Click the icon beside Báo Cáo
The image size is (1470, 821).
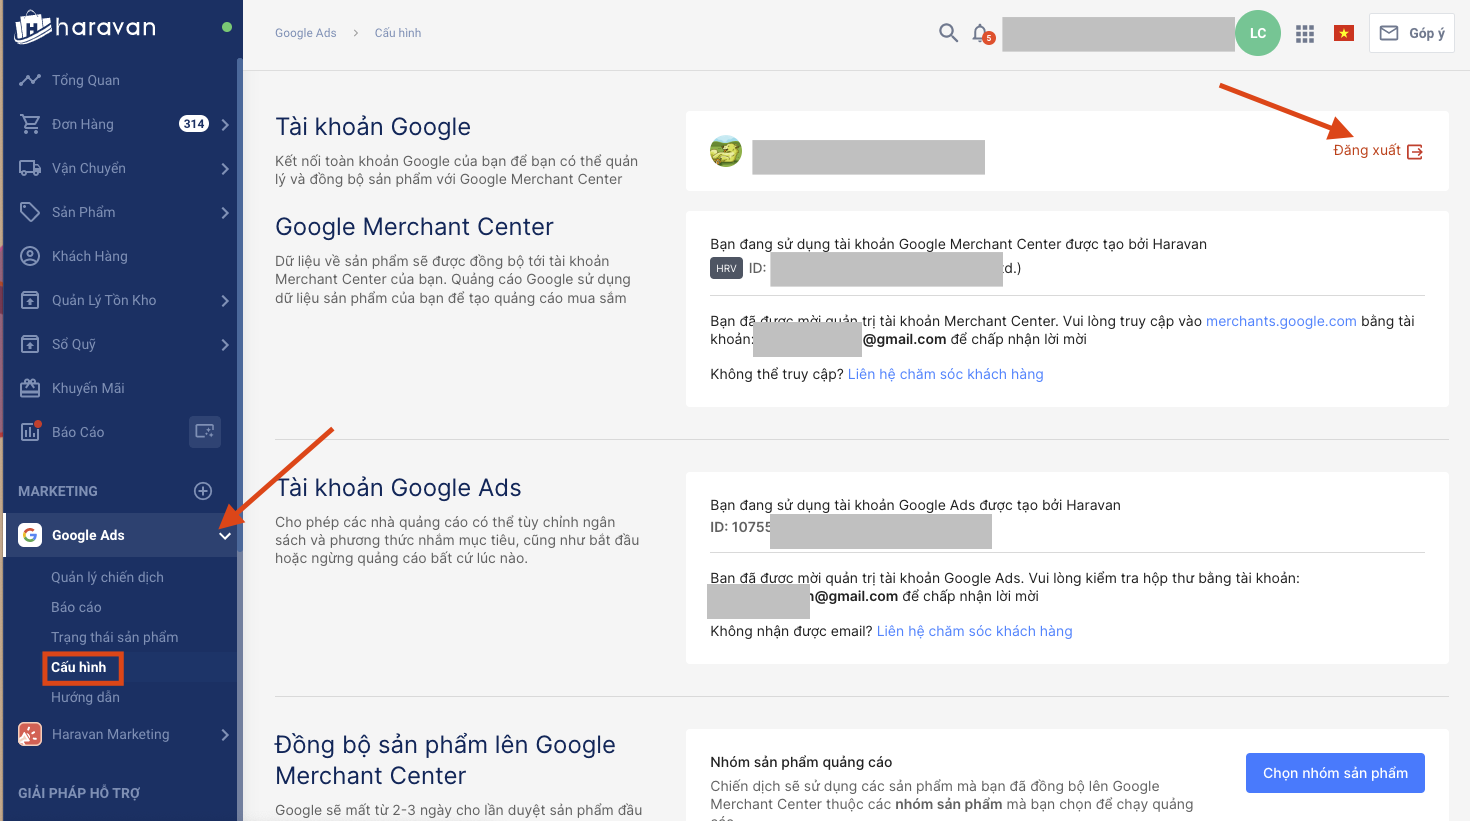coord(205,432)
